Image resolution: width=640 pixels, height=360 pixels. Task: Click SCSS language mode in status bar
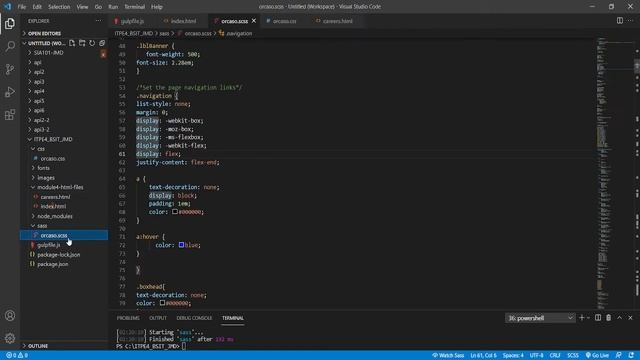point(573,355)
